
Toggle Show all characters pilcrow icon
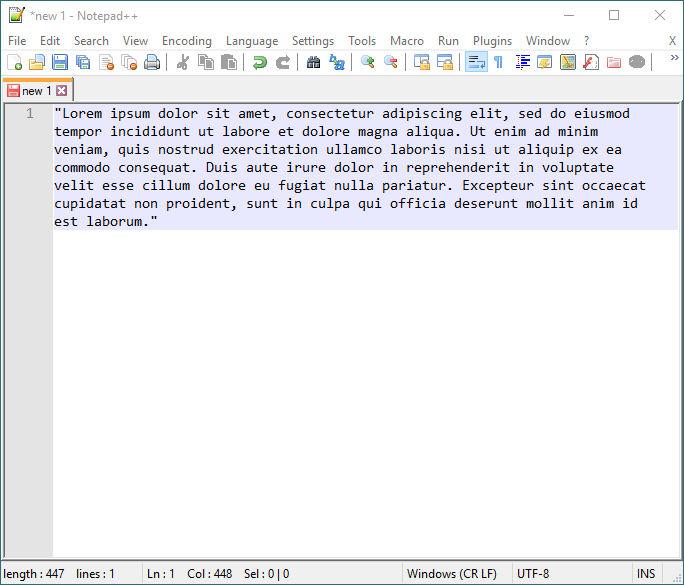pyautogui.click(x=499, y=62)
